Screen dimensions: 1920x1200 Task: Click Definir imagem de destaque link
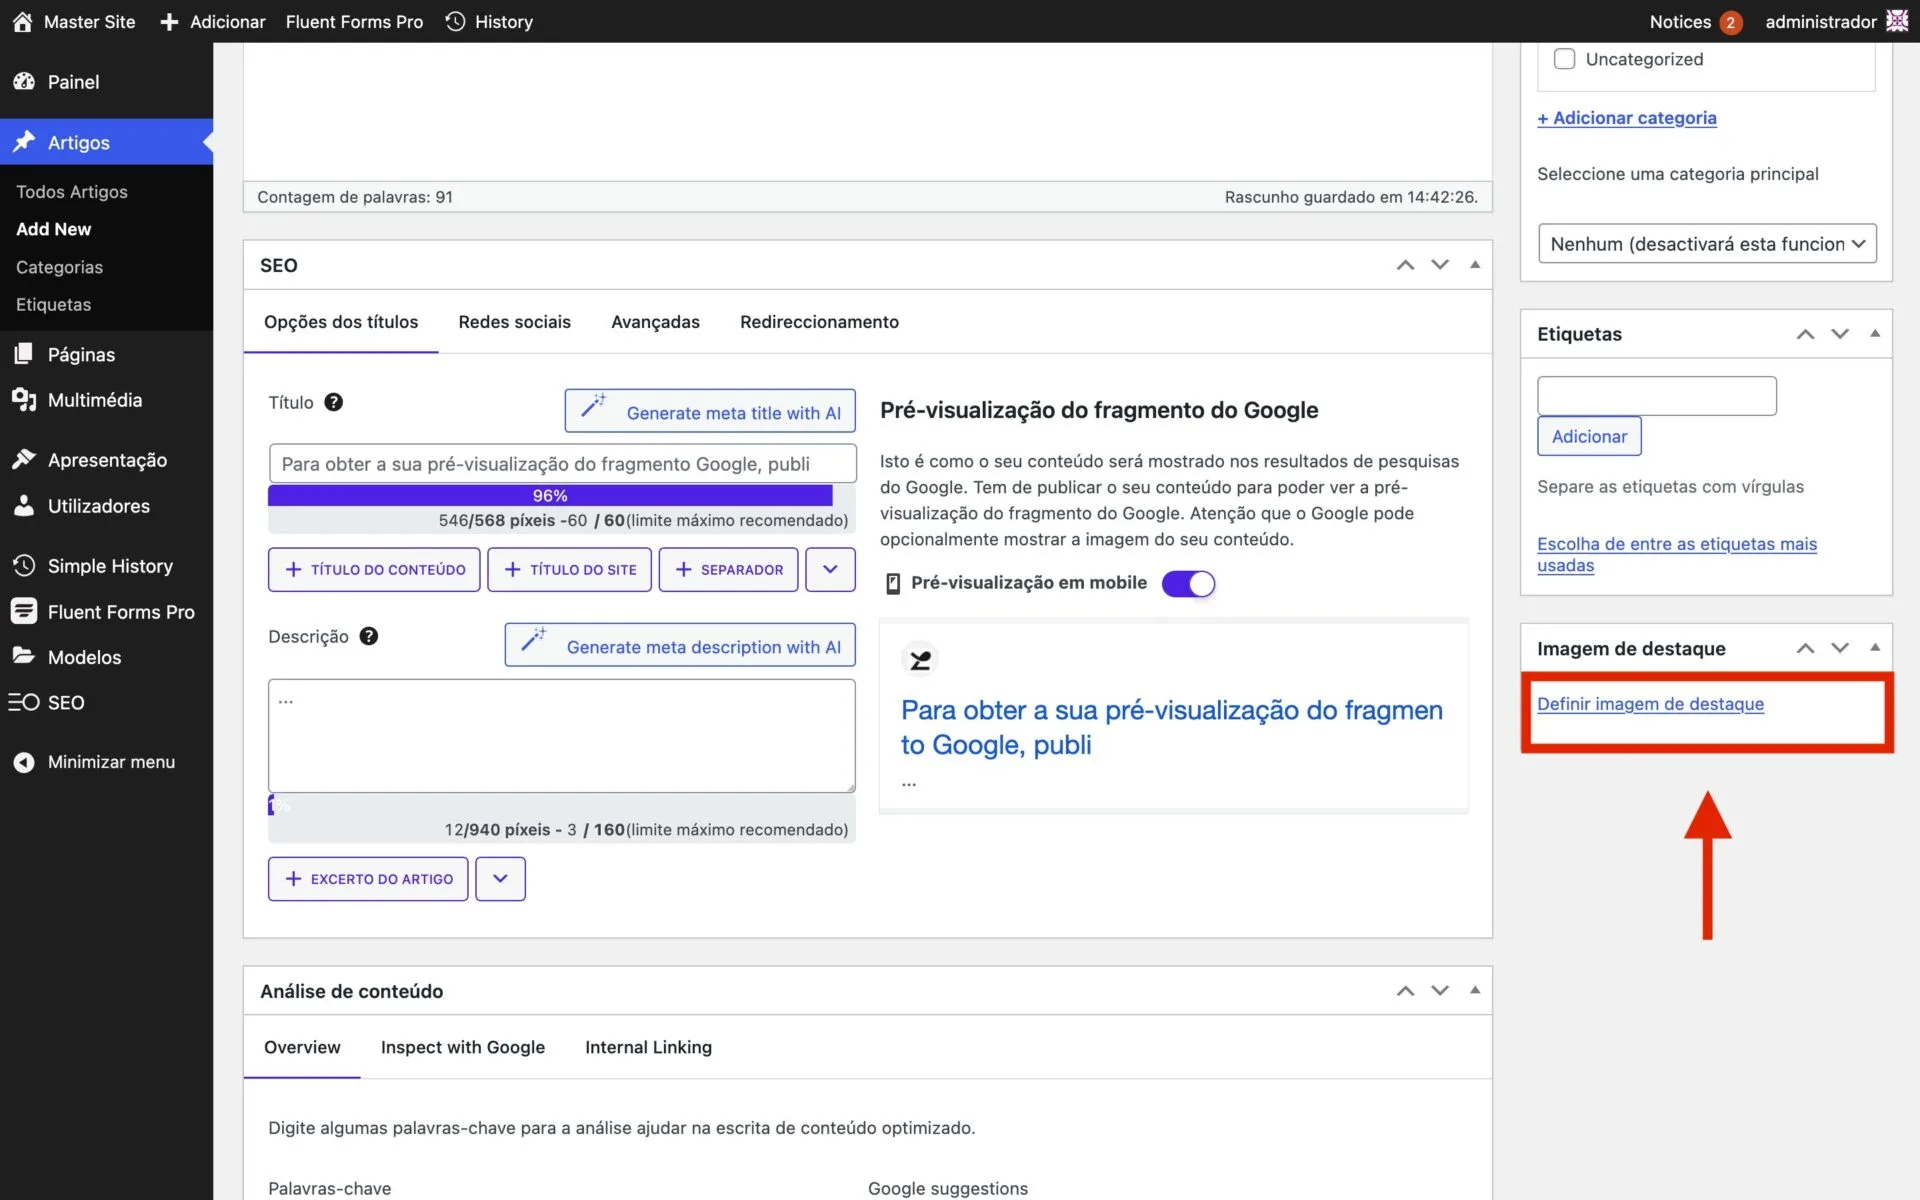click(x=1650, y=704)
